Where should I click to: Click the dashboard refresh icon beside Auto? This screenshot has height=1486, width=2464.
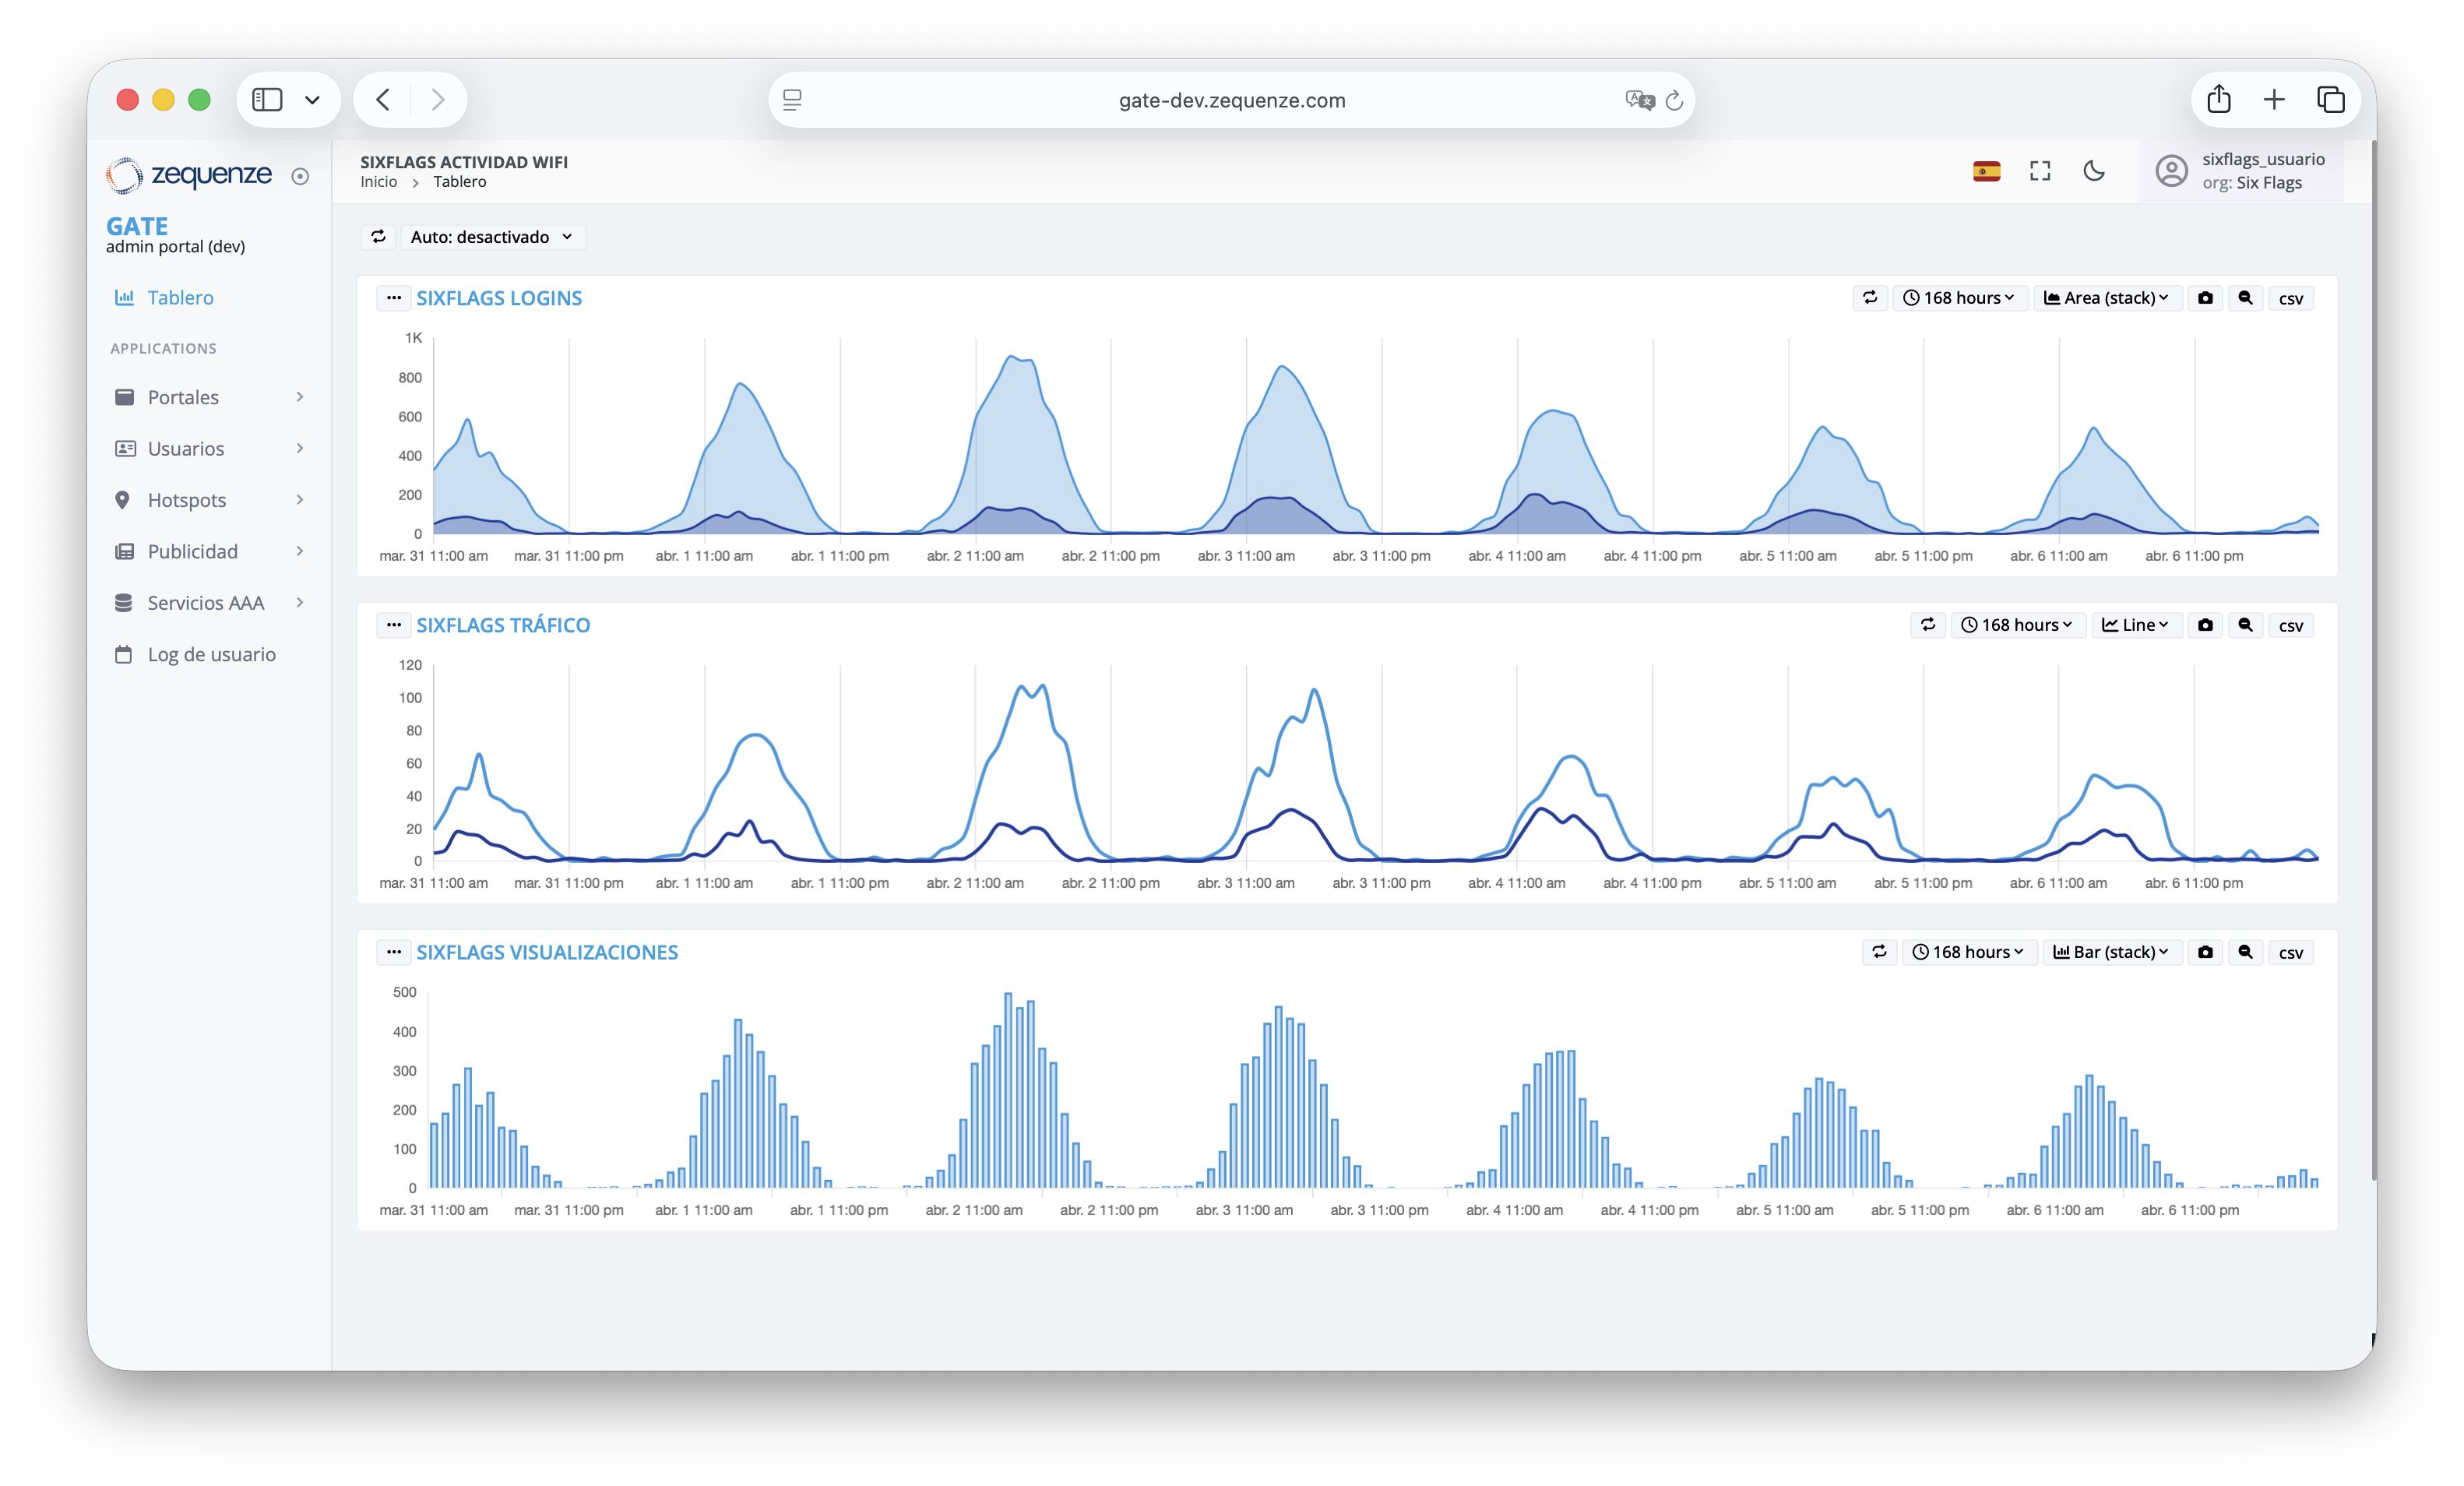pos(378,237)
